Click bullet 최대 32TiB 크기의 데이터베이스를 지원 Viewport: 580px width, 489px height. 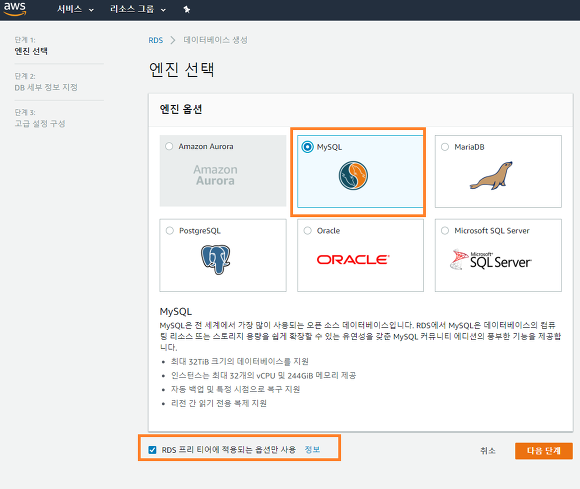[x=240, y=361]
